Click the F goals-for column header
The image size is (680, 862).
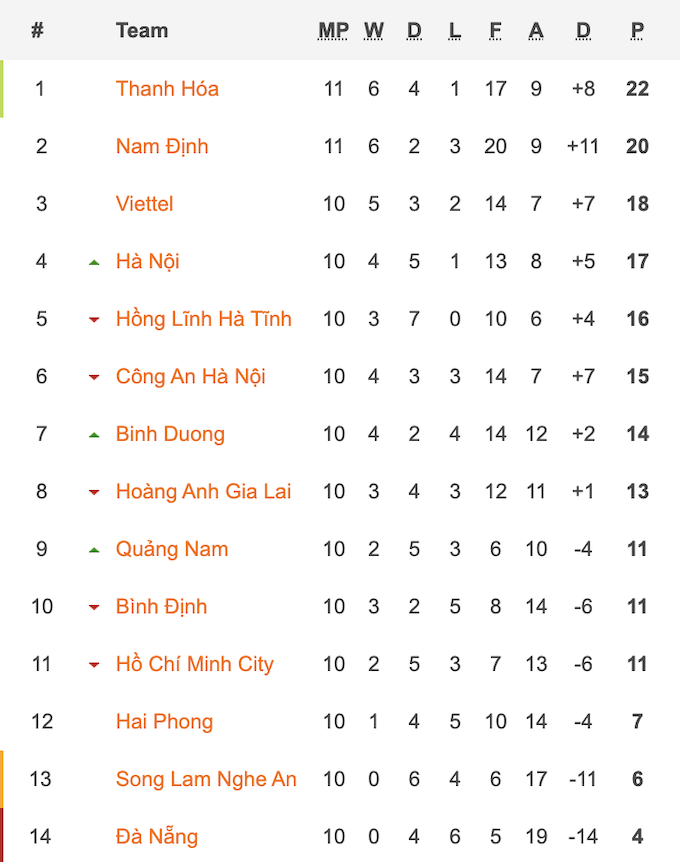click(495, 31)
